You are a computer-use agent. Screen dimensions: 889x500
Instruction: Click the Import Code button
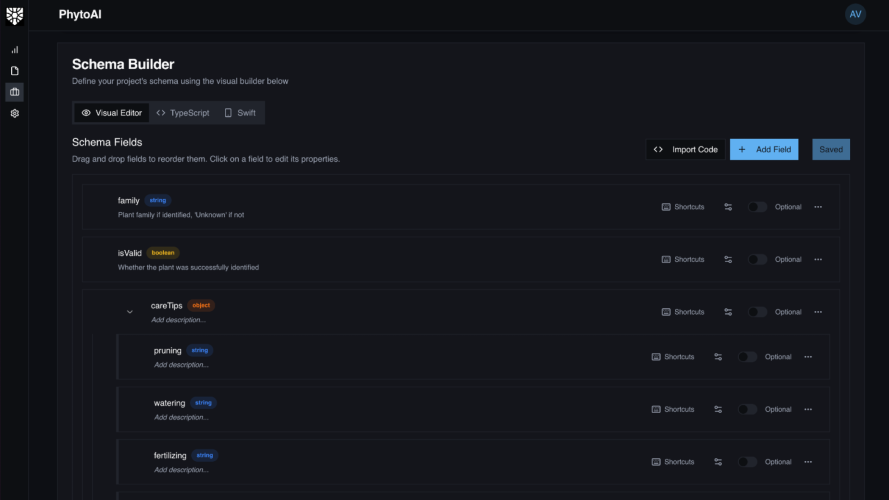click(x=685, y=149)
